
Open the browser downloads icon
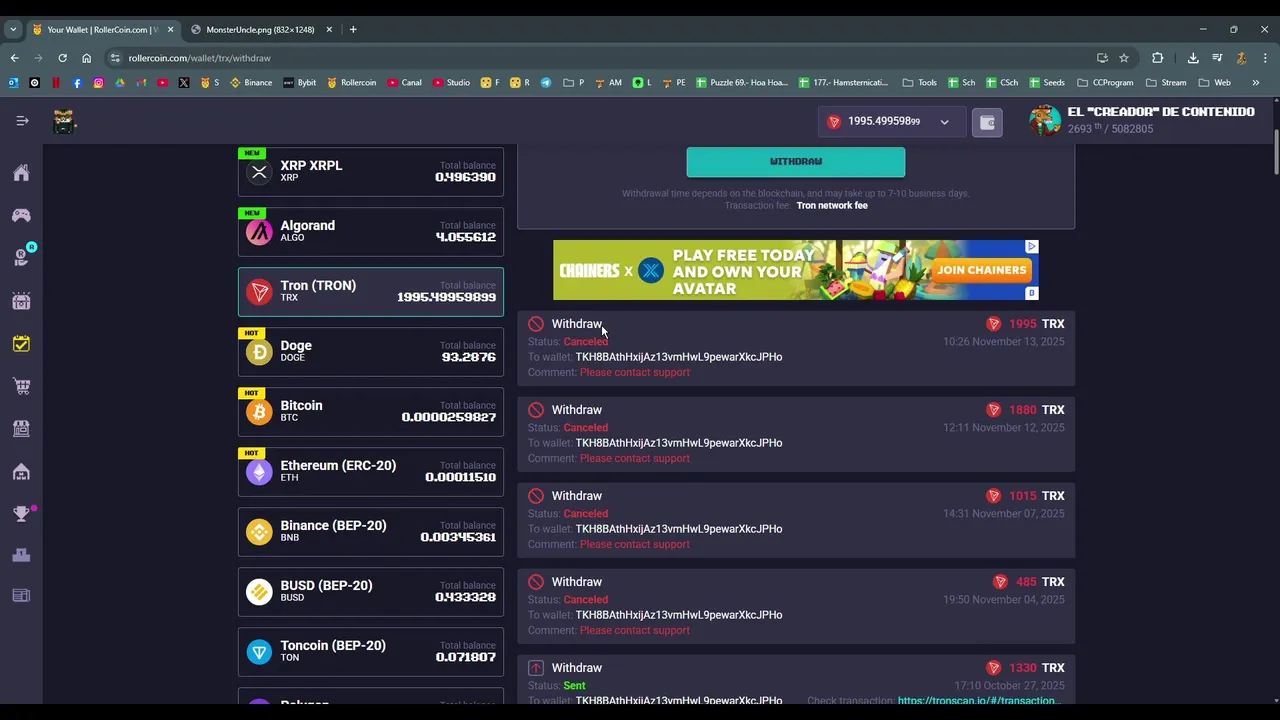(x=1193, y=58)
